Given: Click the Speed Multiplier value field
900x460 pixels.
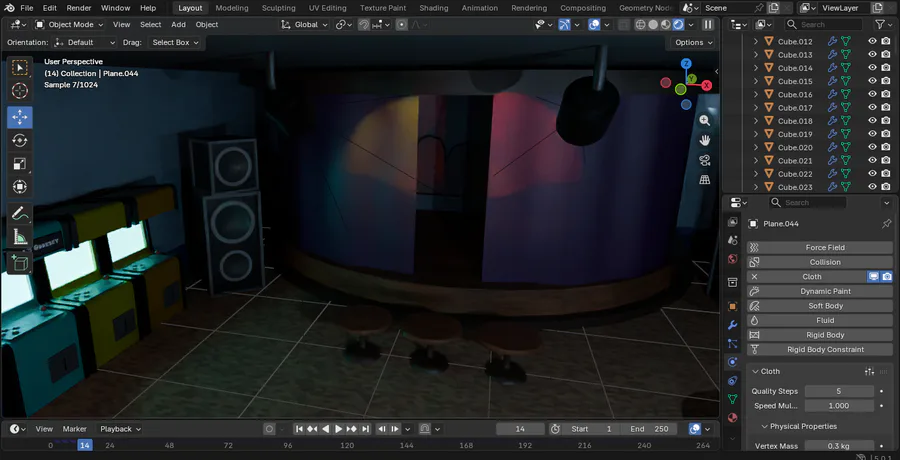Looking at the screenshot, I should (838, 406).
